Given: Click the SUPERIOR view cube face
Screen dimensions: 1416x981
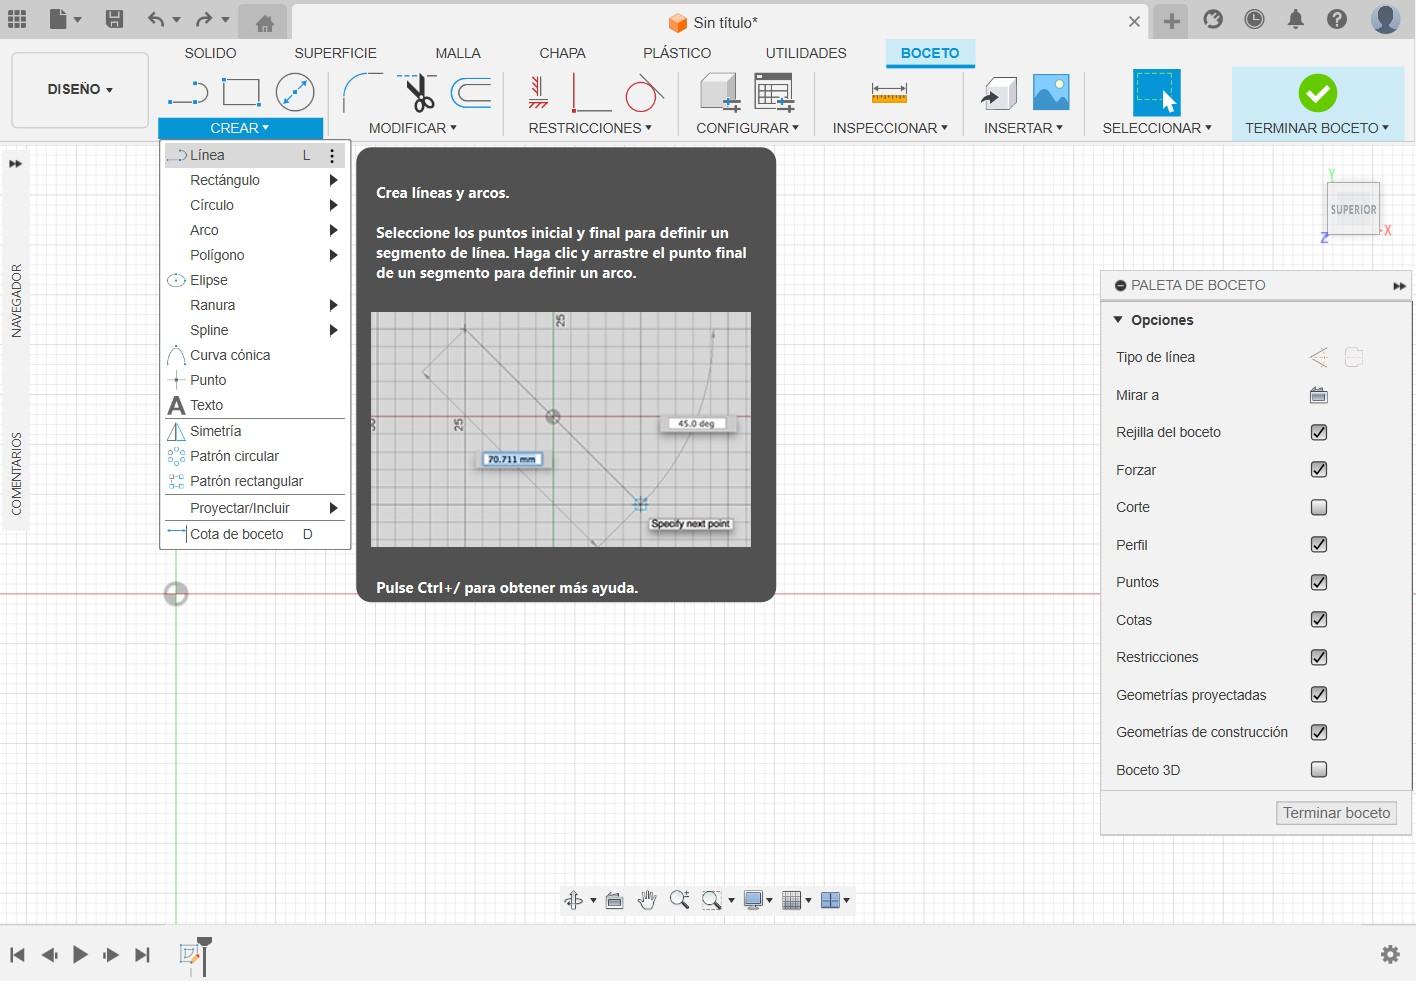Looking at the screenshot, I should pos(1353,209).
